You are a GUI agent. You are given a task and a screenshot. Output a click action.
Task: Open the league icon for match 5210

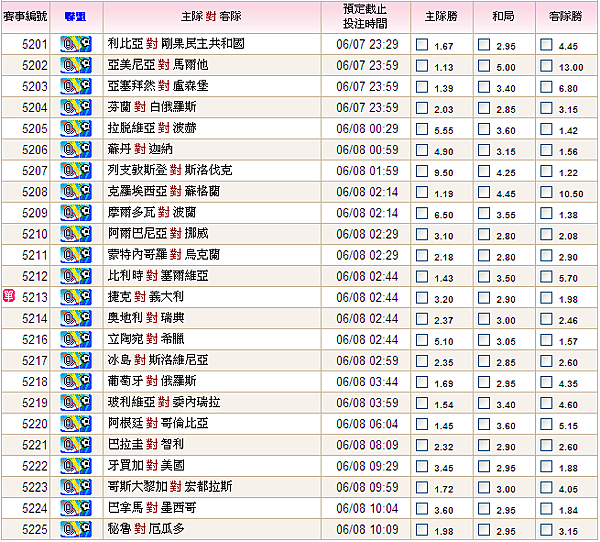76,234
